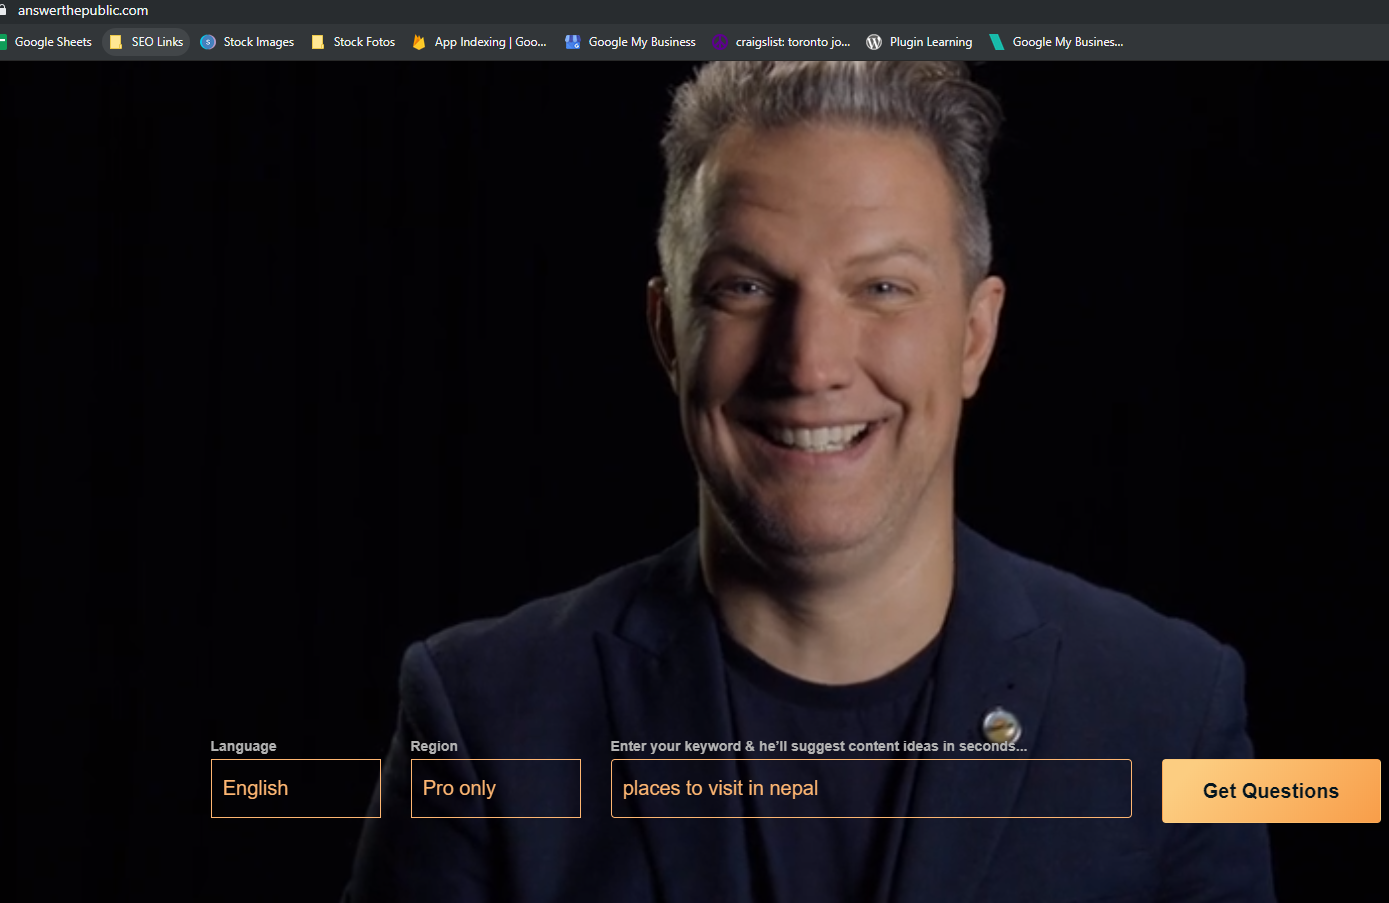Expand the Stock Fotos bookmark folder

353,42
